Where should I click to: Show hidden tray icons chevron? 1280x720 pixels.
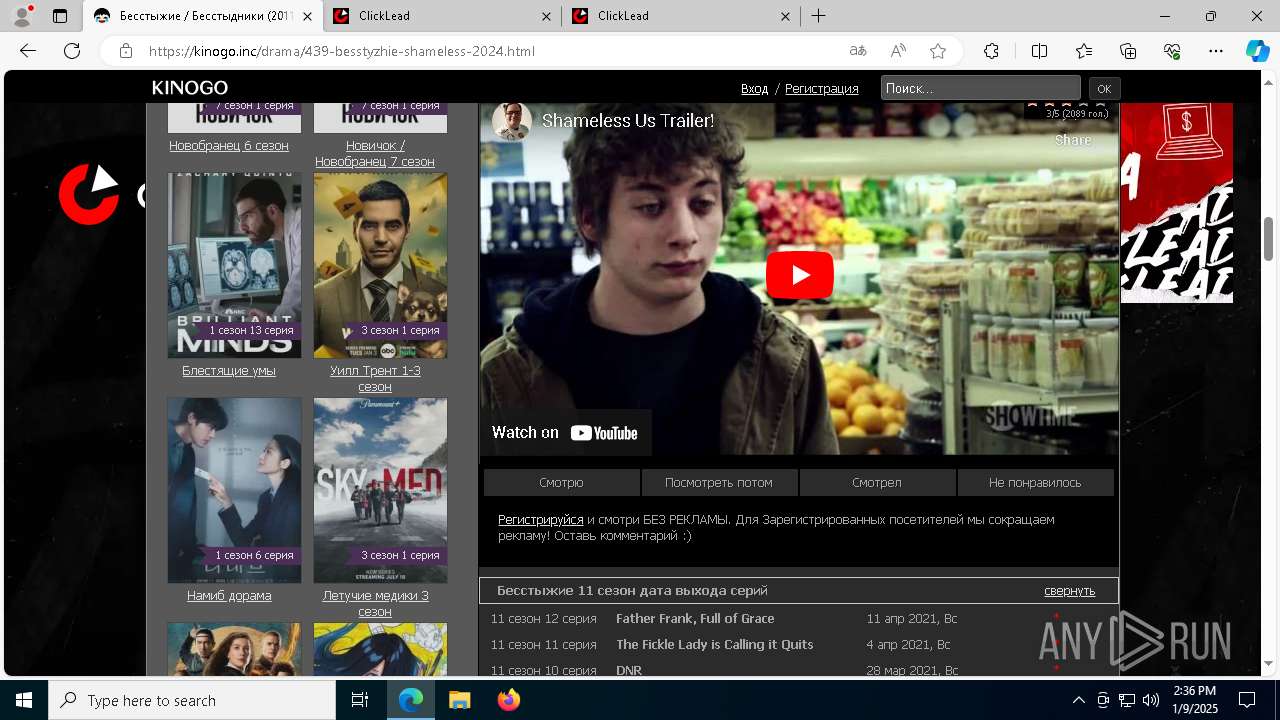tap(1078, 700)
